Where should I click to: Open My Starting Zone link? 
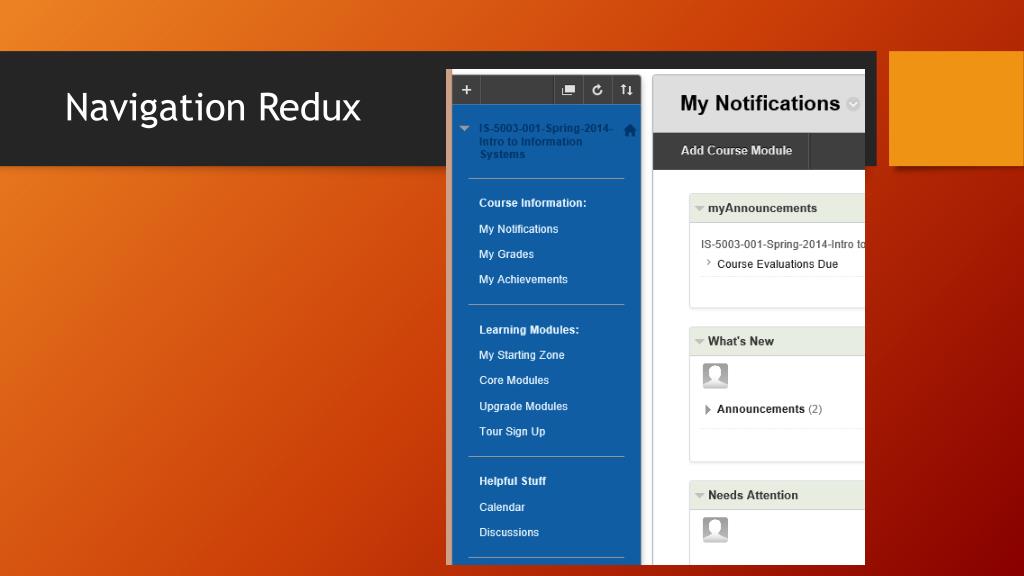[x=522, y=355]
